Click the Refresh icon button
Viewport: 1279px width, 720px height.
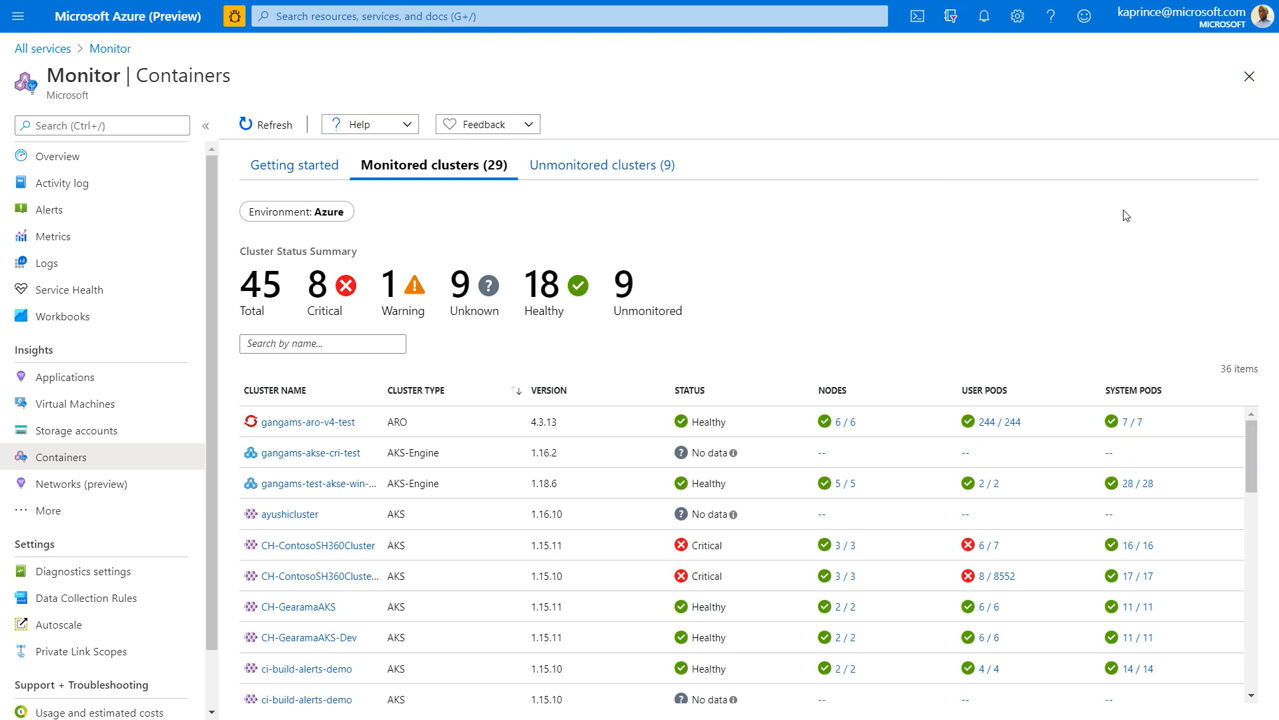click(246, 124)
